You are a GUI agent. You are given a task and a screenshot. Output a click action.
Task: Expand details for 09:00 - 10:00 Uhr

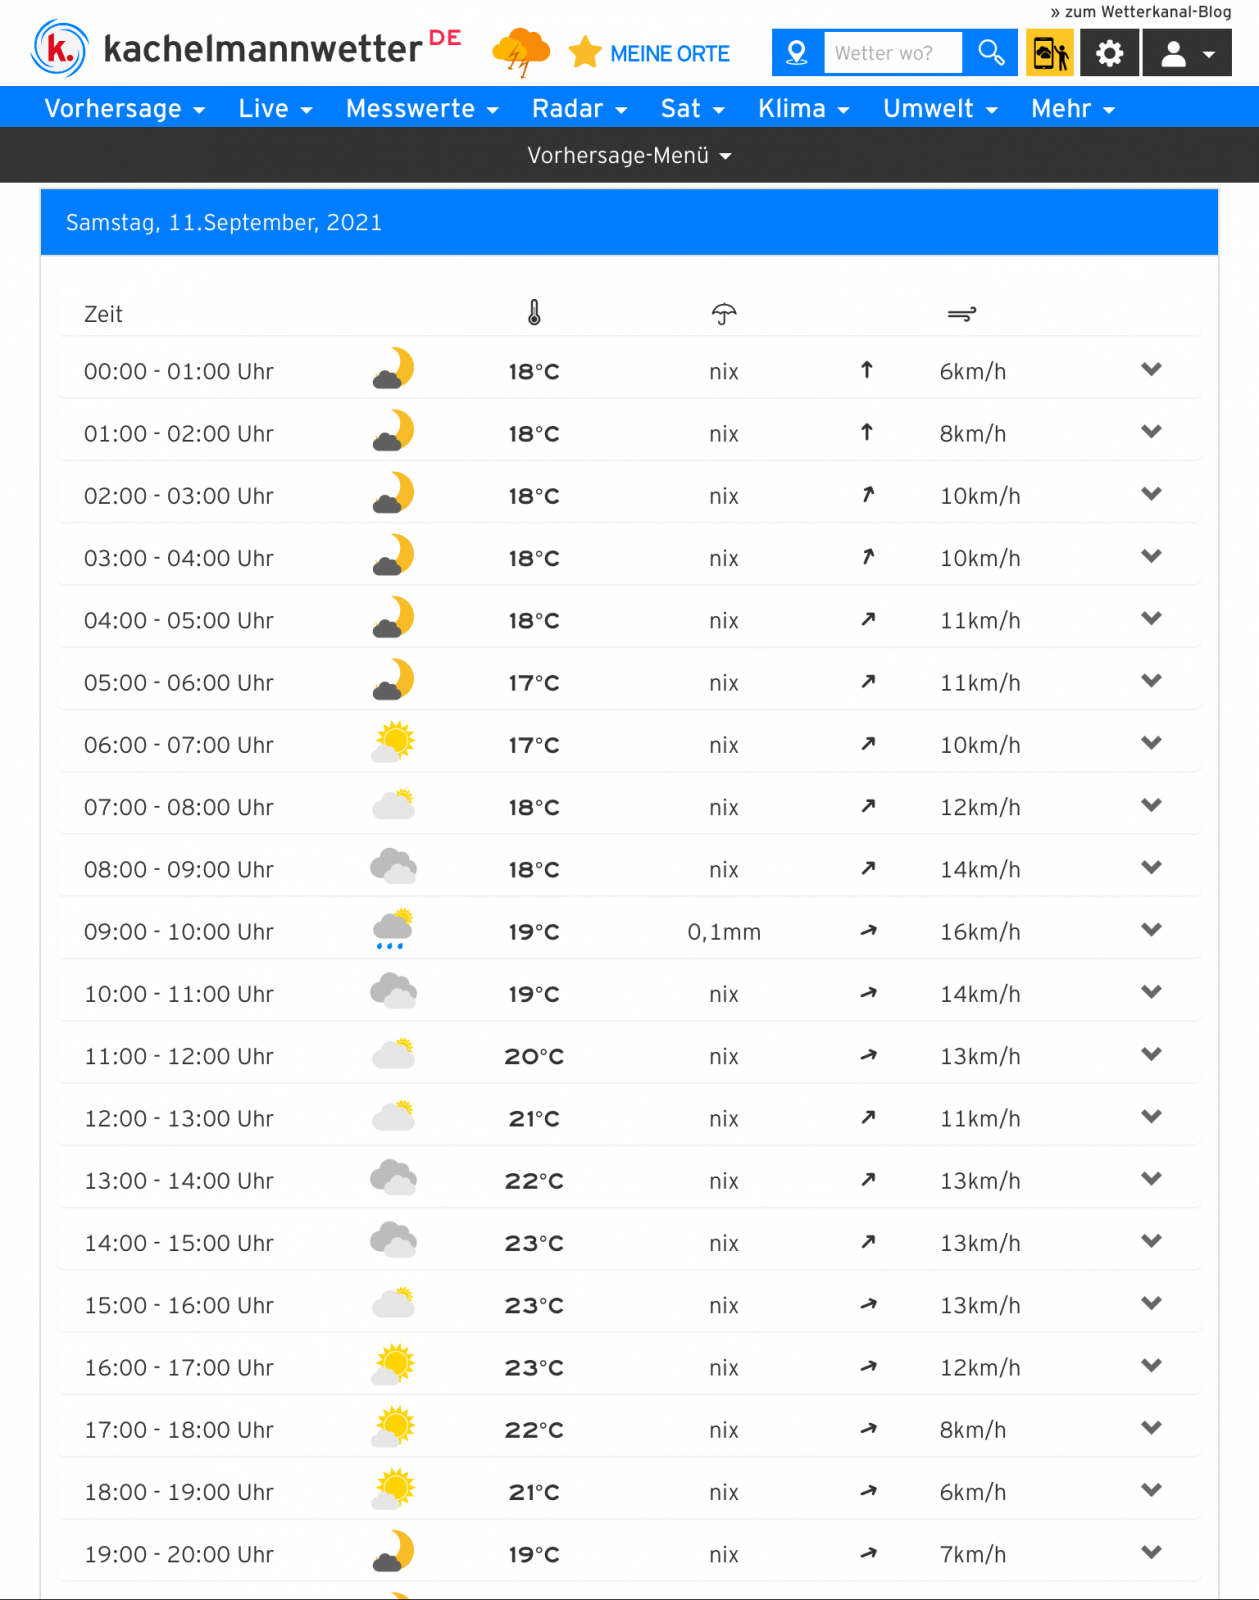(1151, 930)
